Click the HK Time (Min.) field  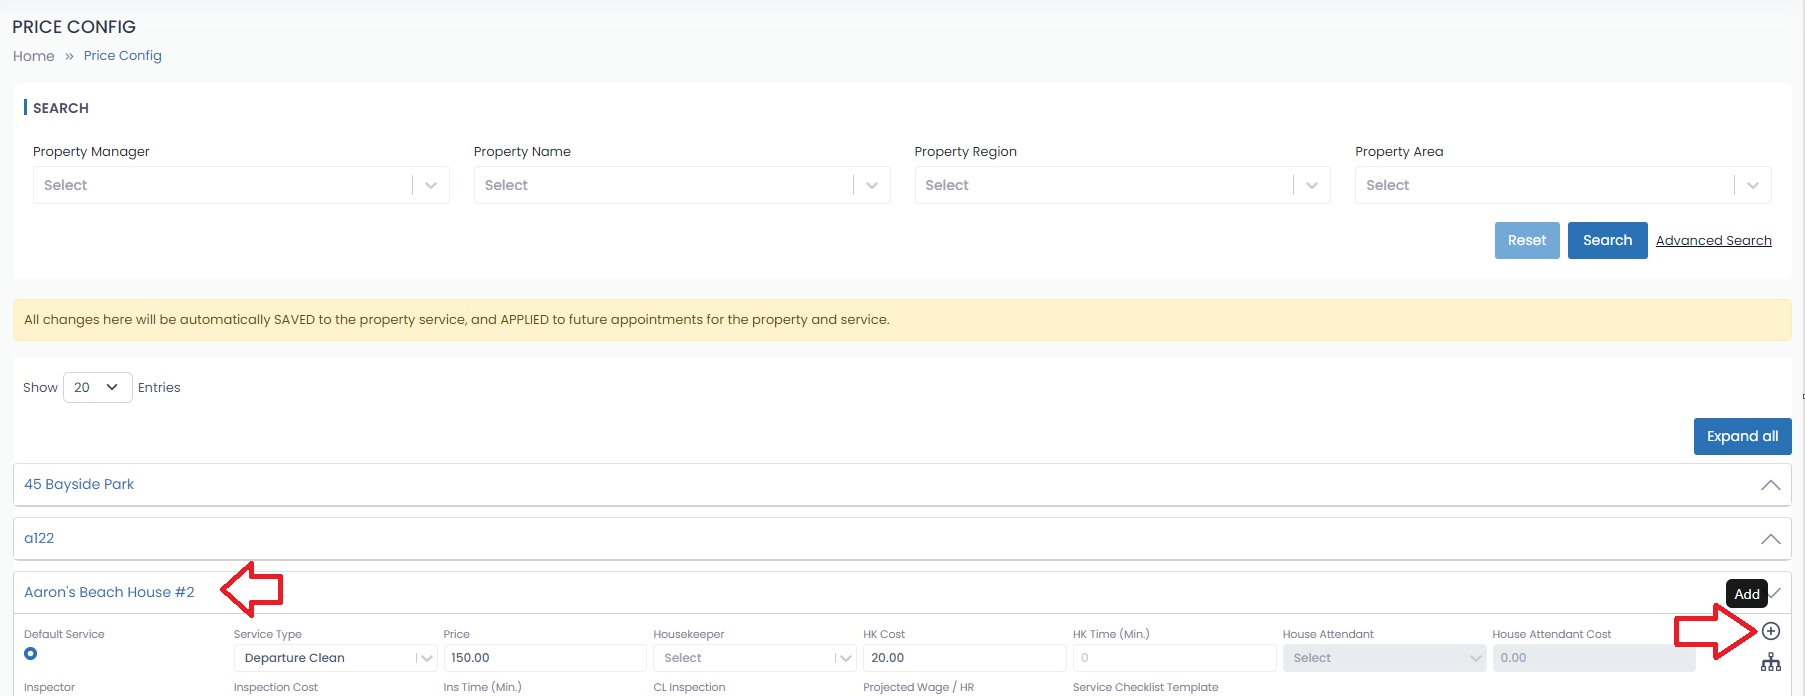pyautogui.click(x=1174, y=658)
